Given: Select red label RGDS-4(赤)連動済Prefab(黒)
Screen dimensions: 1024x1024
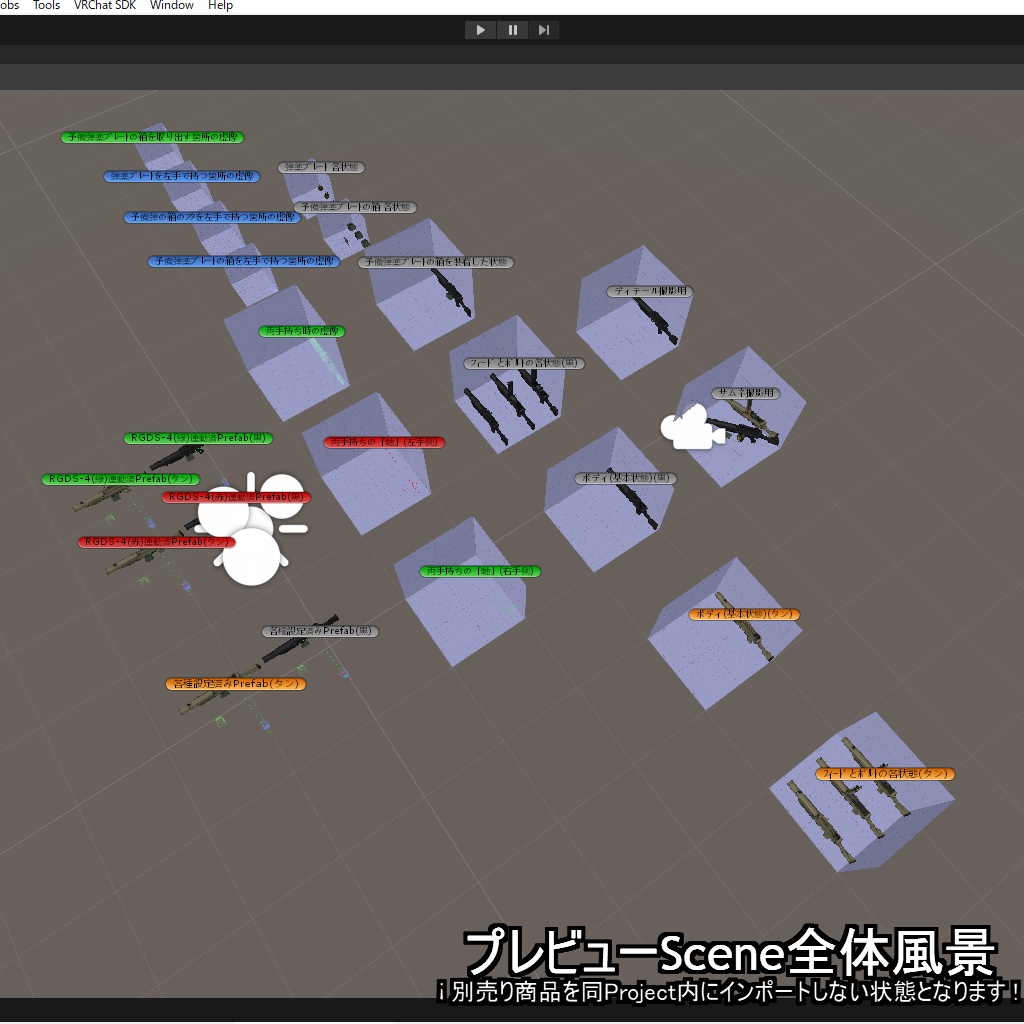Looking at the screenshot, I should pos(236,497).
